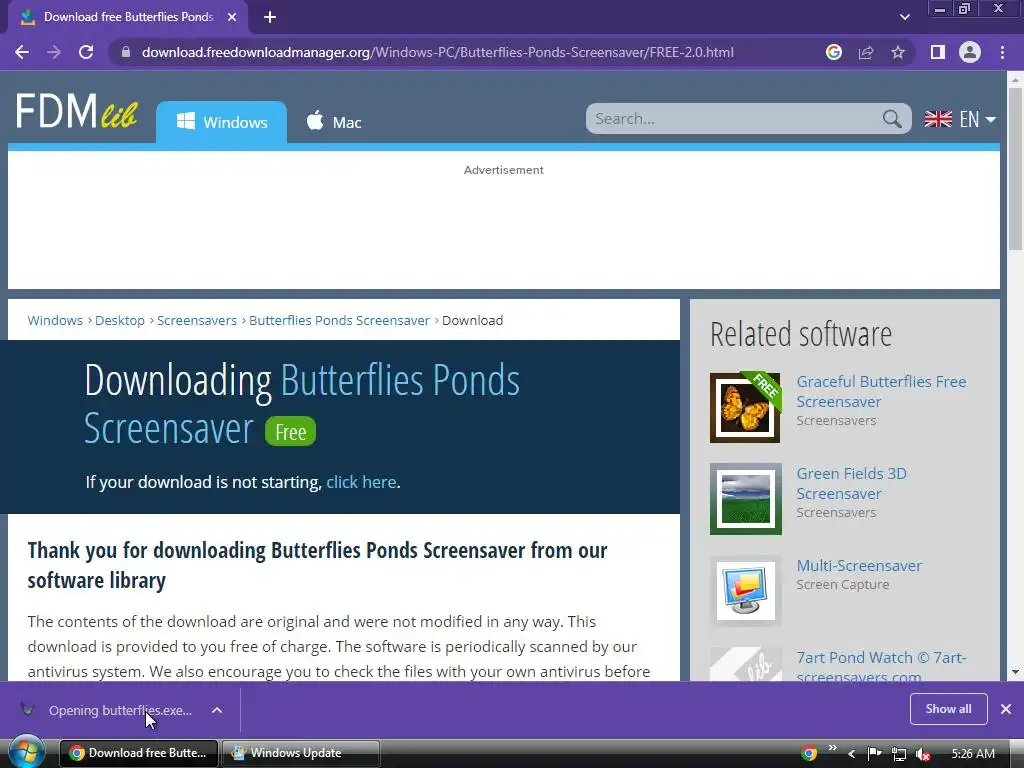Expand the butterflies.exe download options chevron
This screenshot has width=1024, height=768.
coord(217,710)
